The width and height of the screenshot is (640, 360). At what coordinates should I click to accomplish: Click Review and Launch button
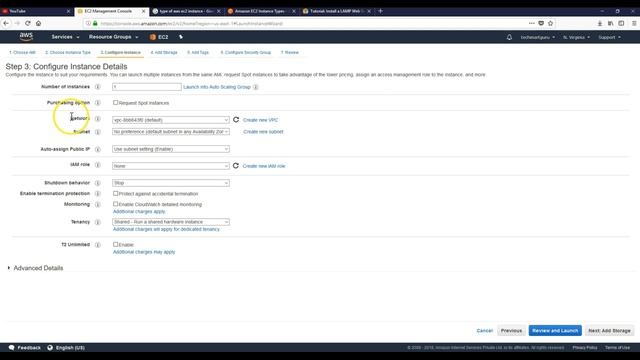pos(555,331)
